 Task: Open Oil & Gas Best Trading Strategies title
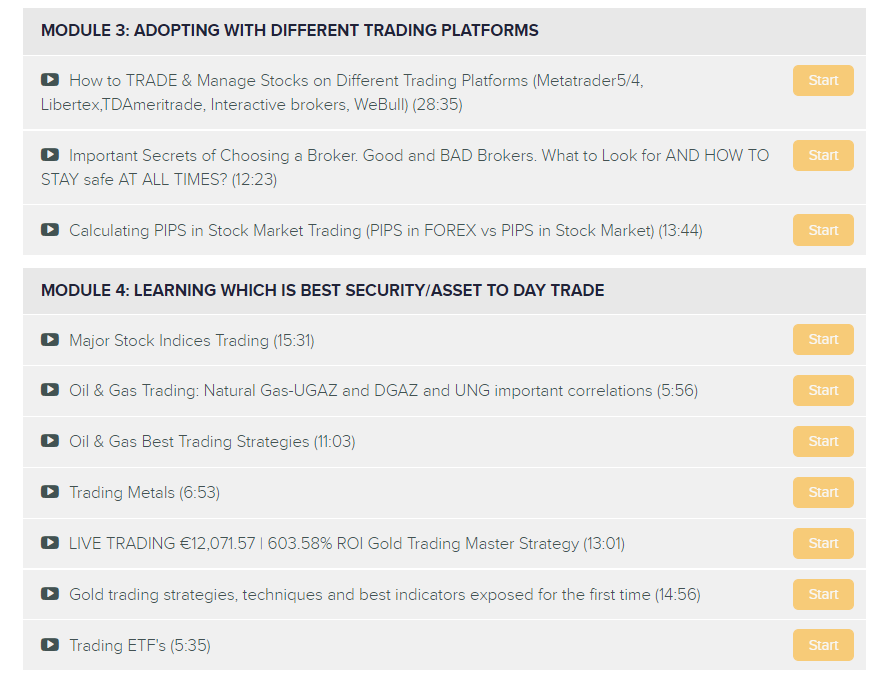(212, 441)
